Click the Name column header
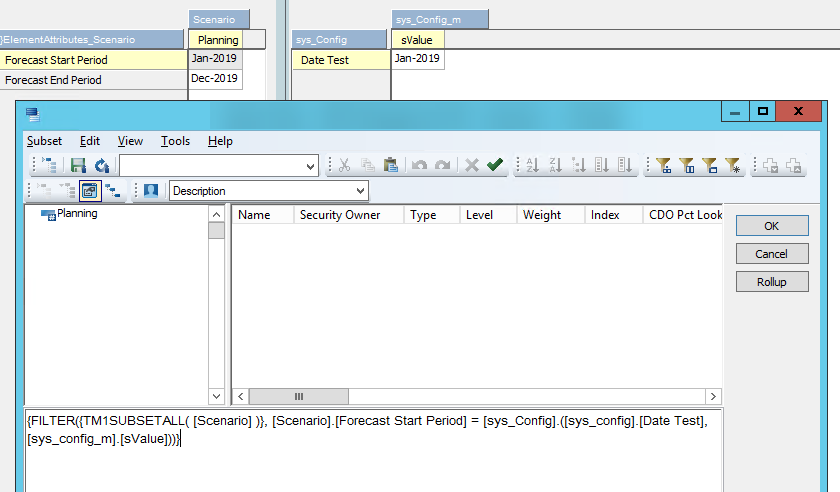Image resolution: width=840 pixels, height=492 pixels. pos(262,215)
